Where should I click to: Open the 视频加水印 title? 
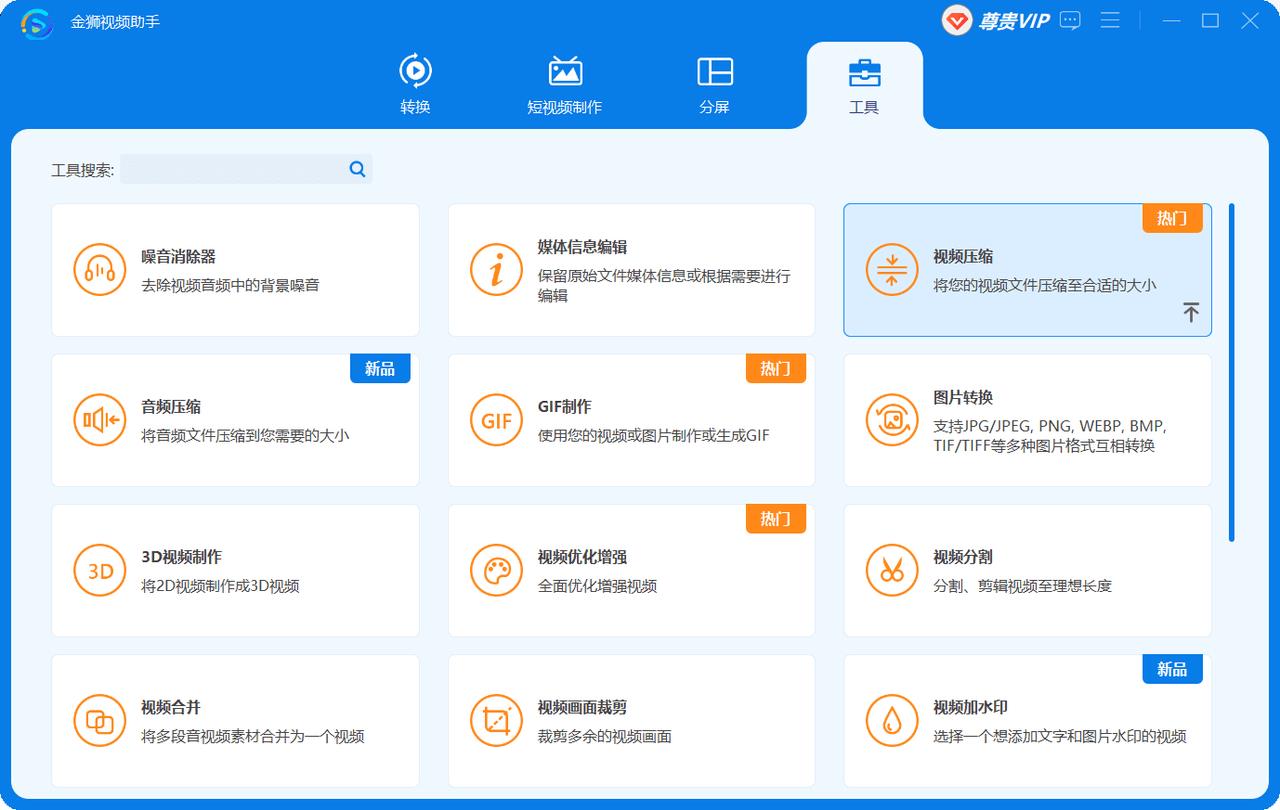tap(970, 707)
